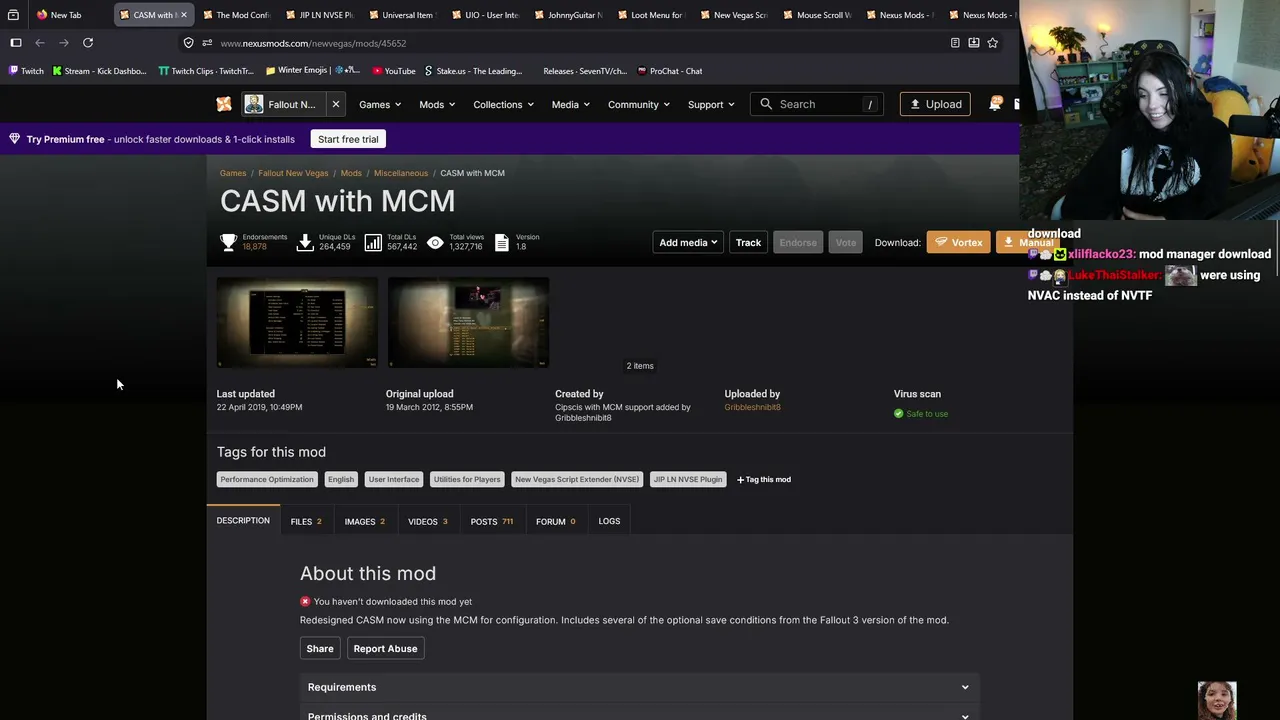Screen dimensions: 1280x720
Task: Click the Miscellaneous breadcrumb link
Action: (401, 173)
